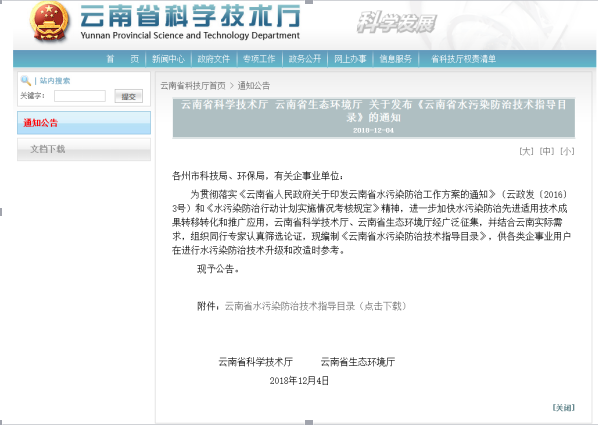
Task: Open 网上办事 navigation item
Action: pos(350,59)
